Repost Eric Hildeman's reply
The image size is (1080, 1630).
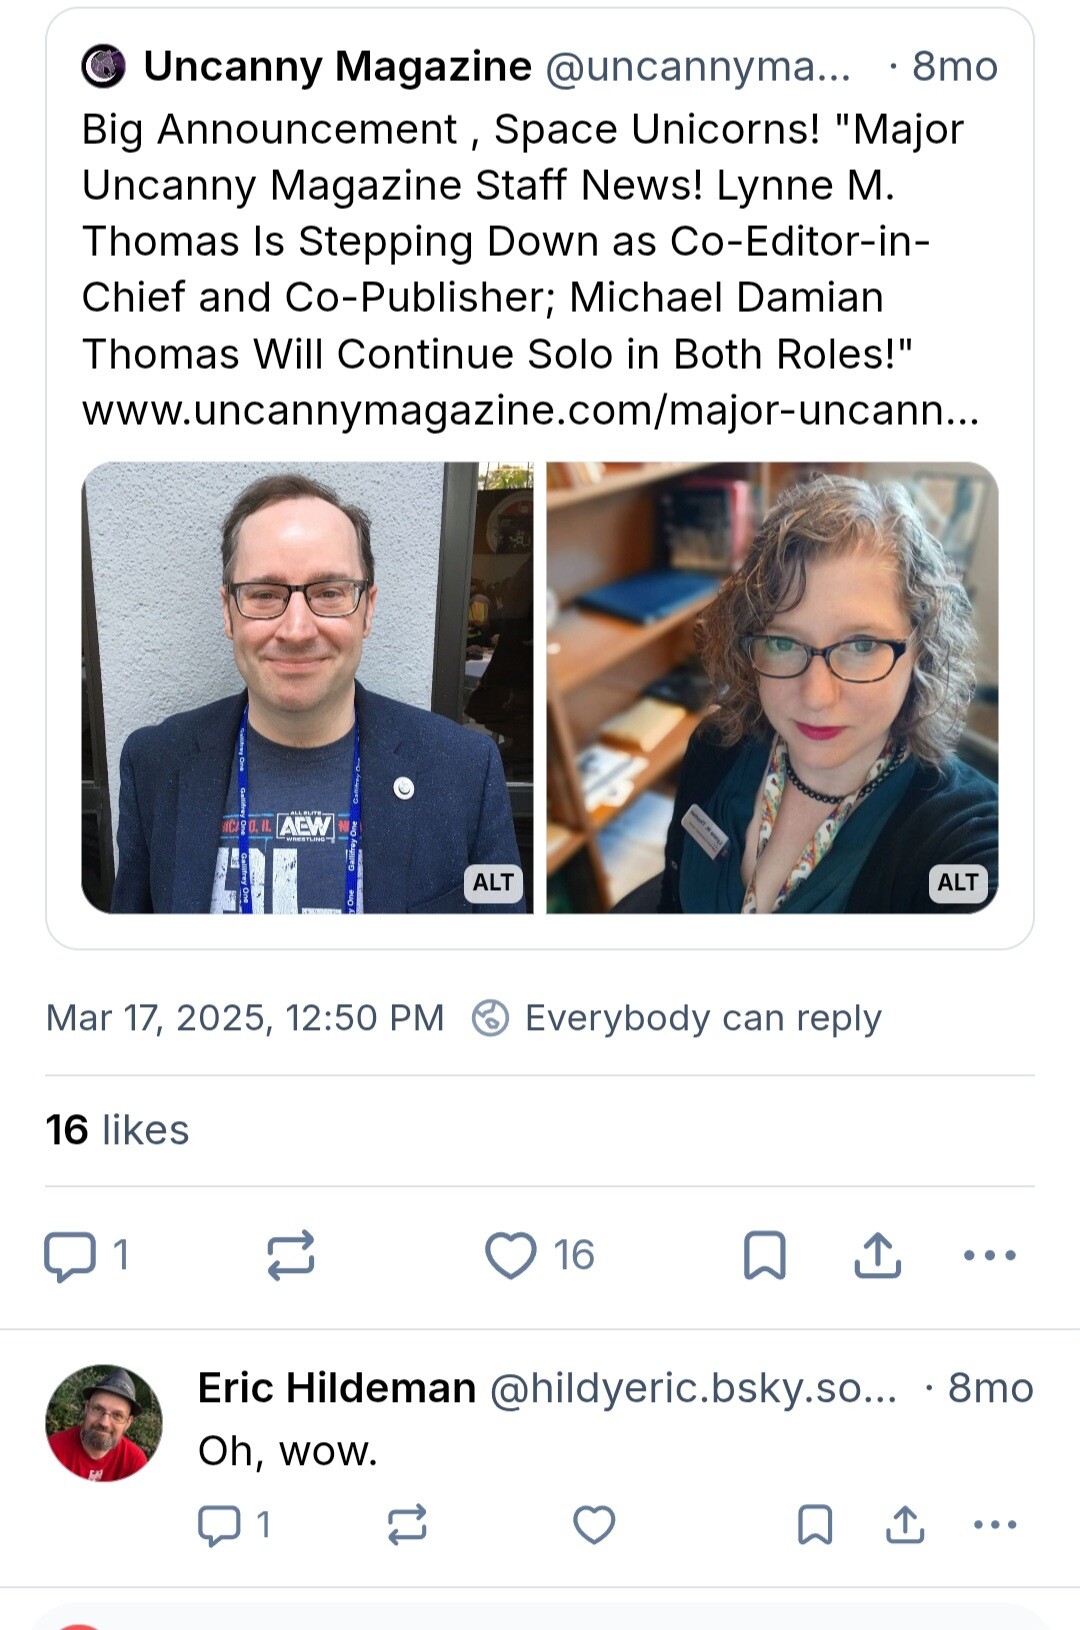(x=407, y=1525)
